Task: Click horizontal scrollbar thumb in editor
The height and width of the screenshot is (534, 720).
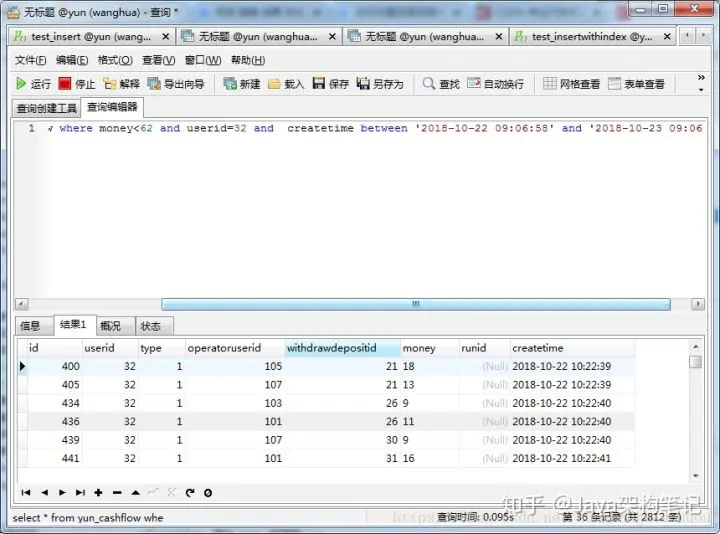Action: pos(416,304)
